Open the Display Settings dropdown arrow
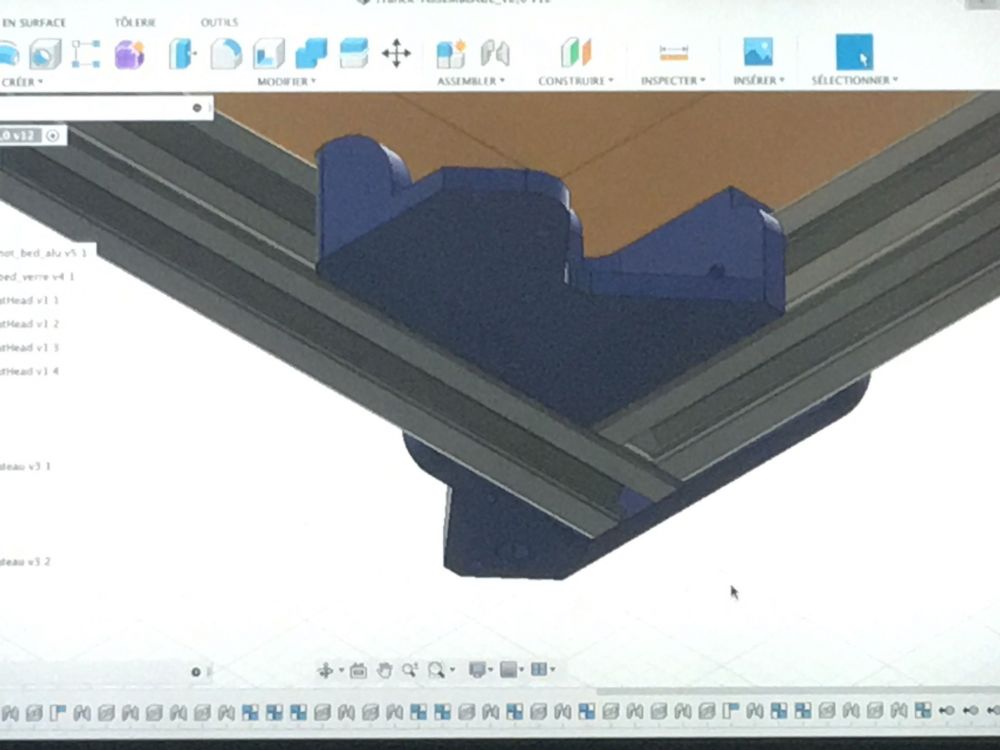This screenshot has width=1000, height=750. click(490, 670)
